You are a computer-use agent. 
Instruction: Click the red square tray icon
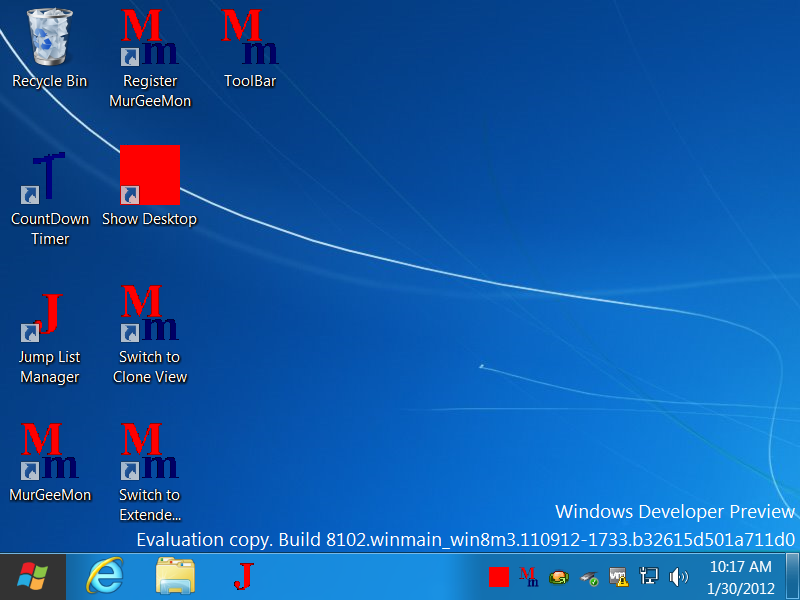(x=498, y=577)
